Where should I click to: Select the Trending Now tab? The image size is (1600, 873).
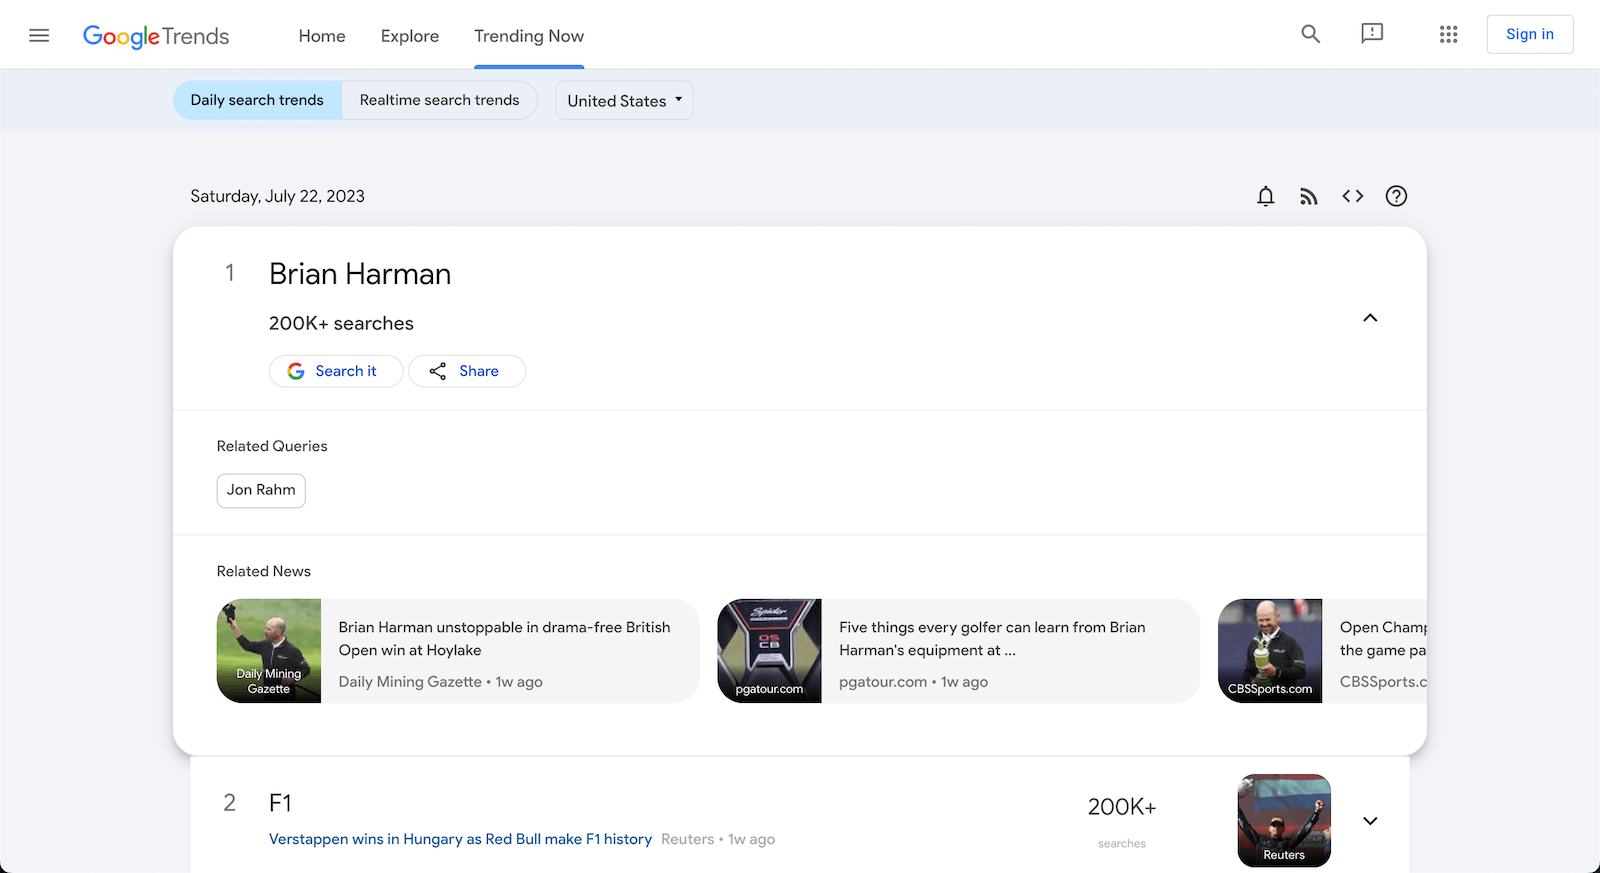tap(529, 36)
